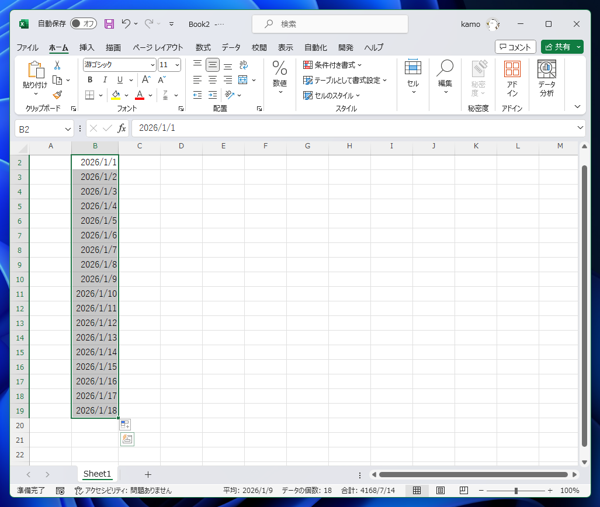Screen dimensions: 600x507
Task: Align text right
Action: (x=228, y=80)
